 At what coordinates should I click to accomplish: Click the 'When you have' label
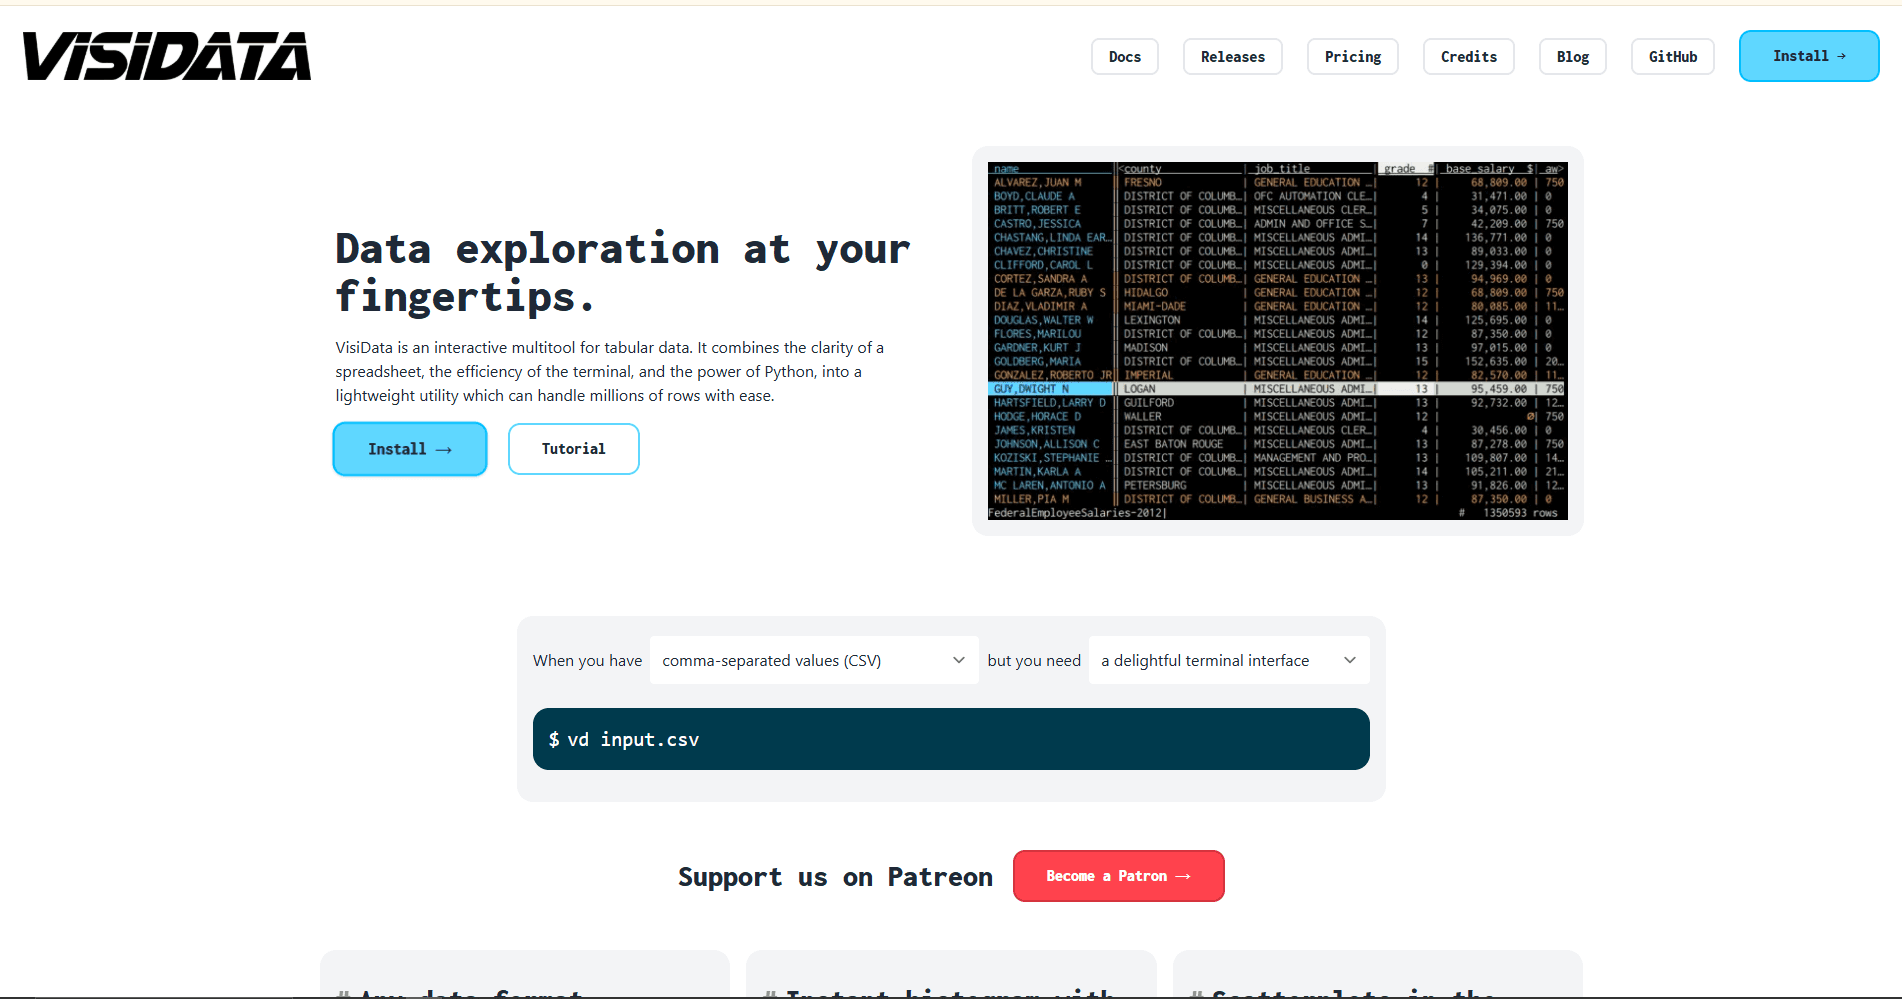pos(587,661)
